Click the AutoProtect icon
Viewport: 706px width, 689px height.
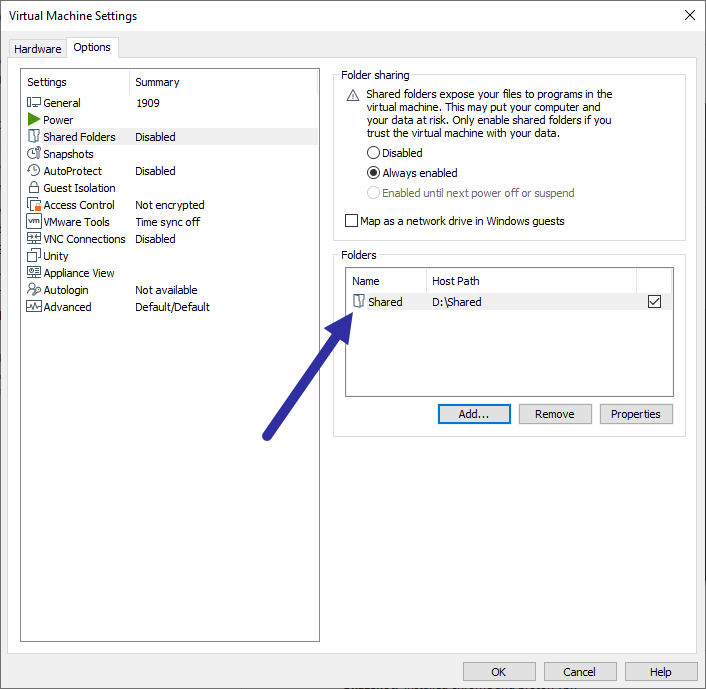[x=34, y=170]
